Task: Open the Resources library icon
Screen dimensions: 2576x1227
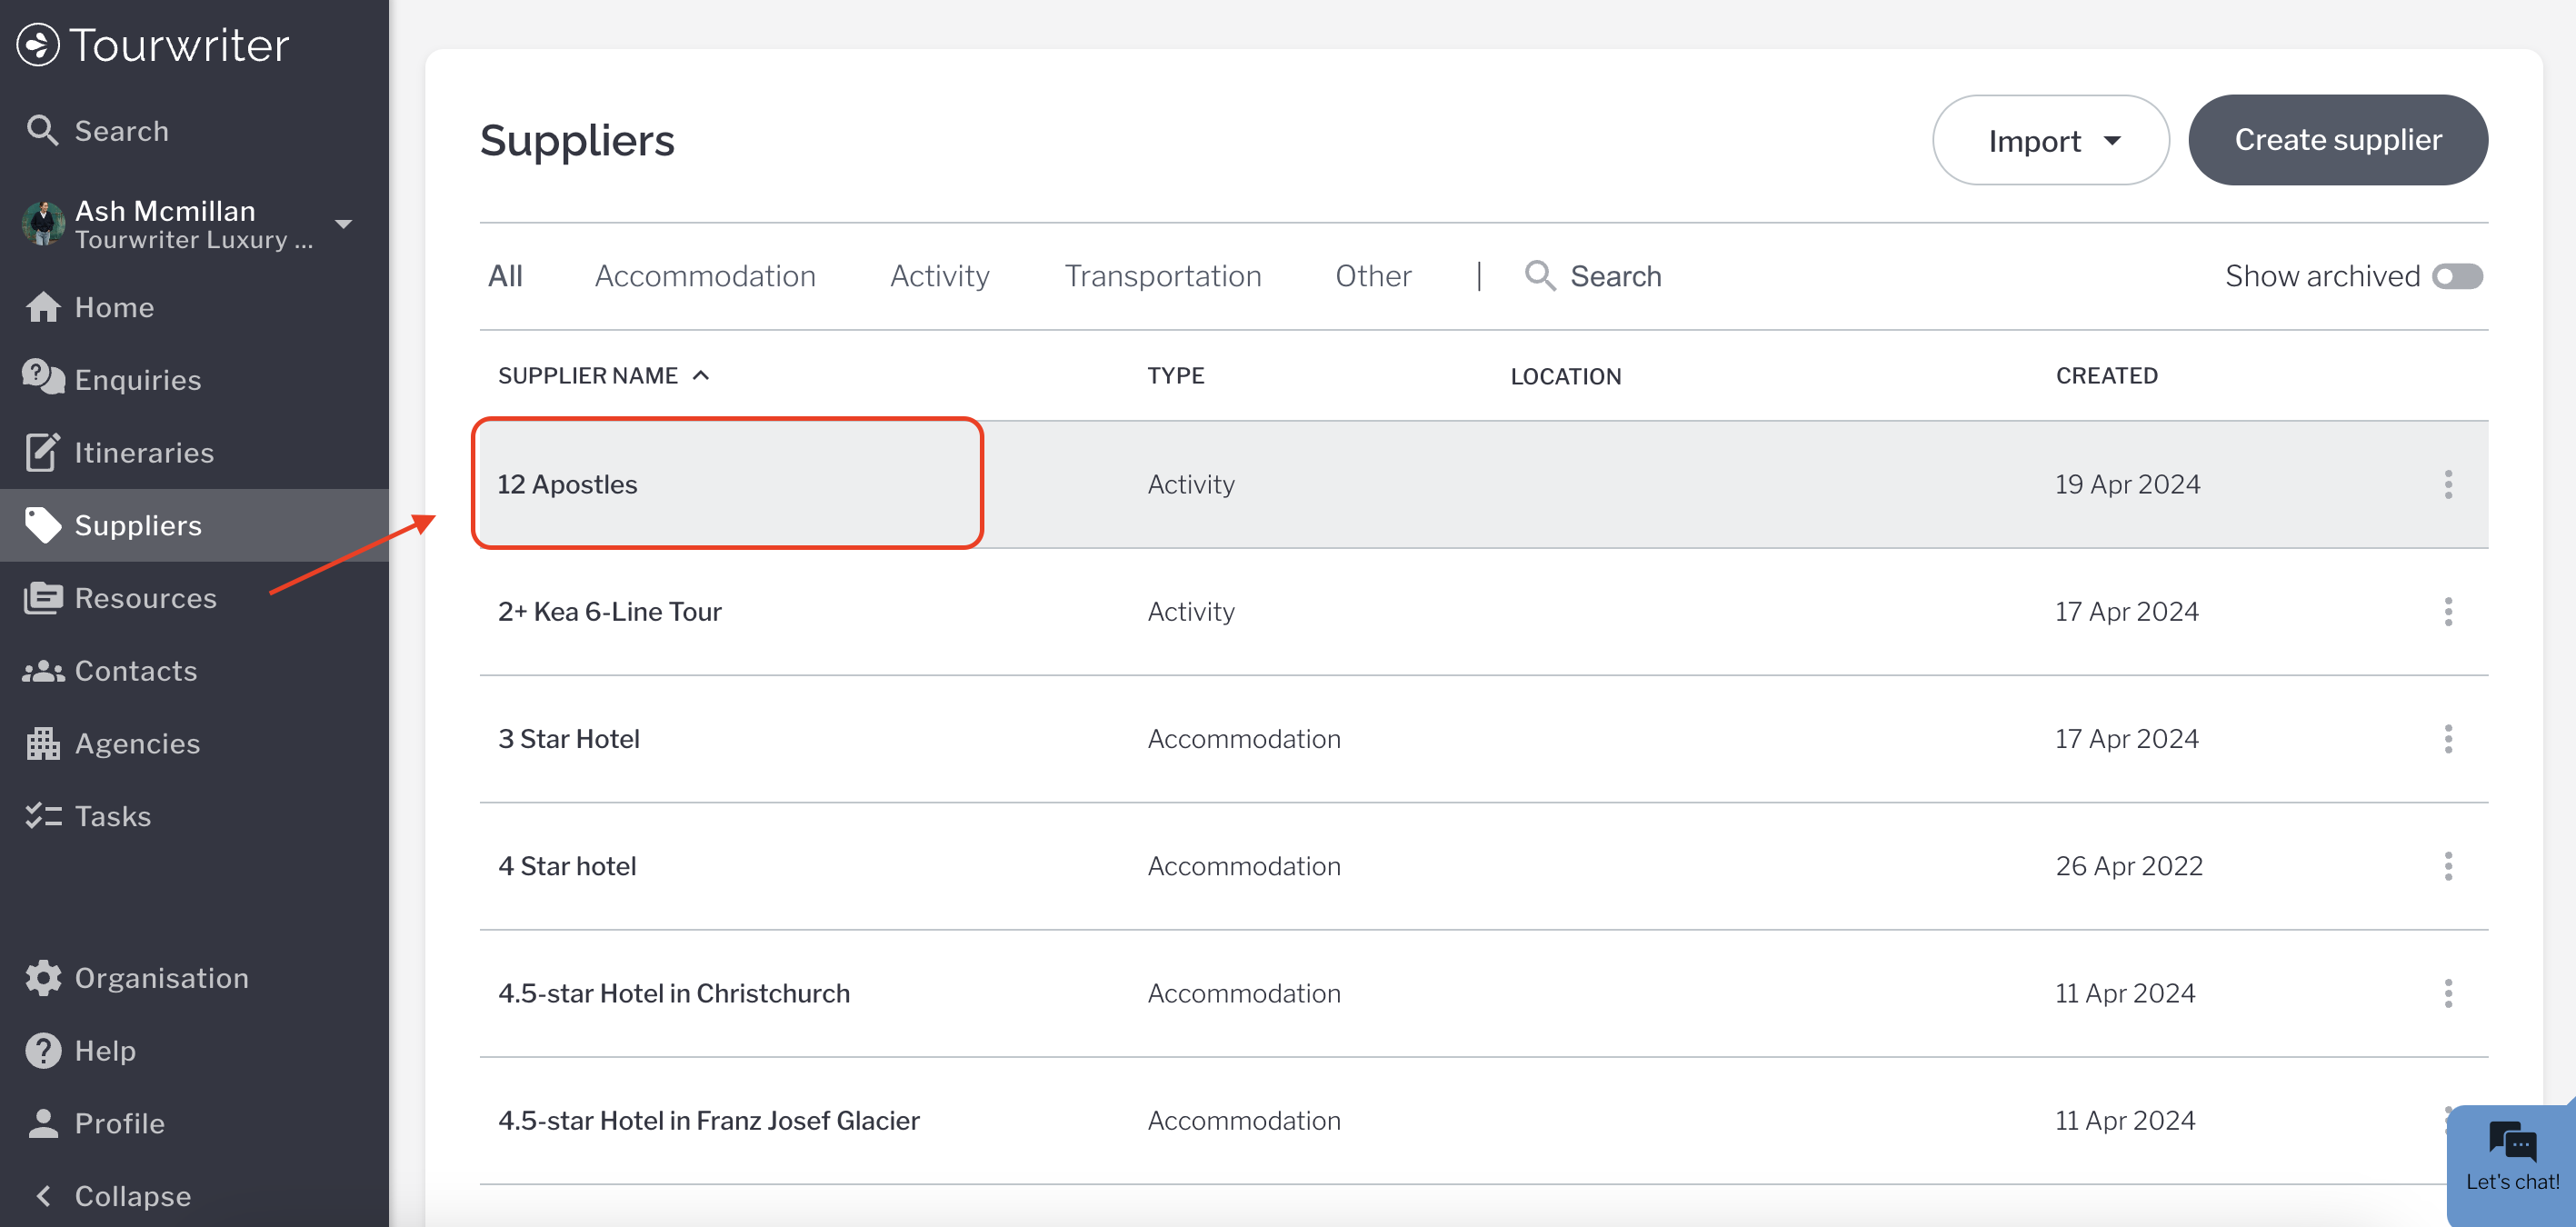Action: [x=43, y=598]
